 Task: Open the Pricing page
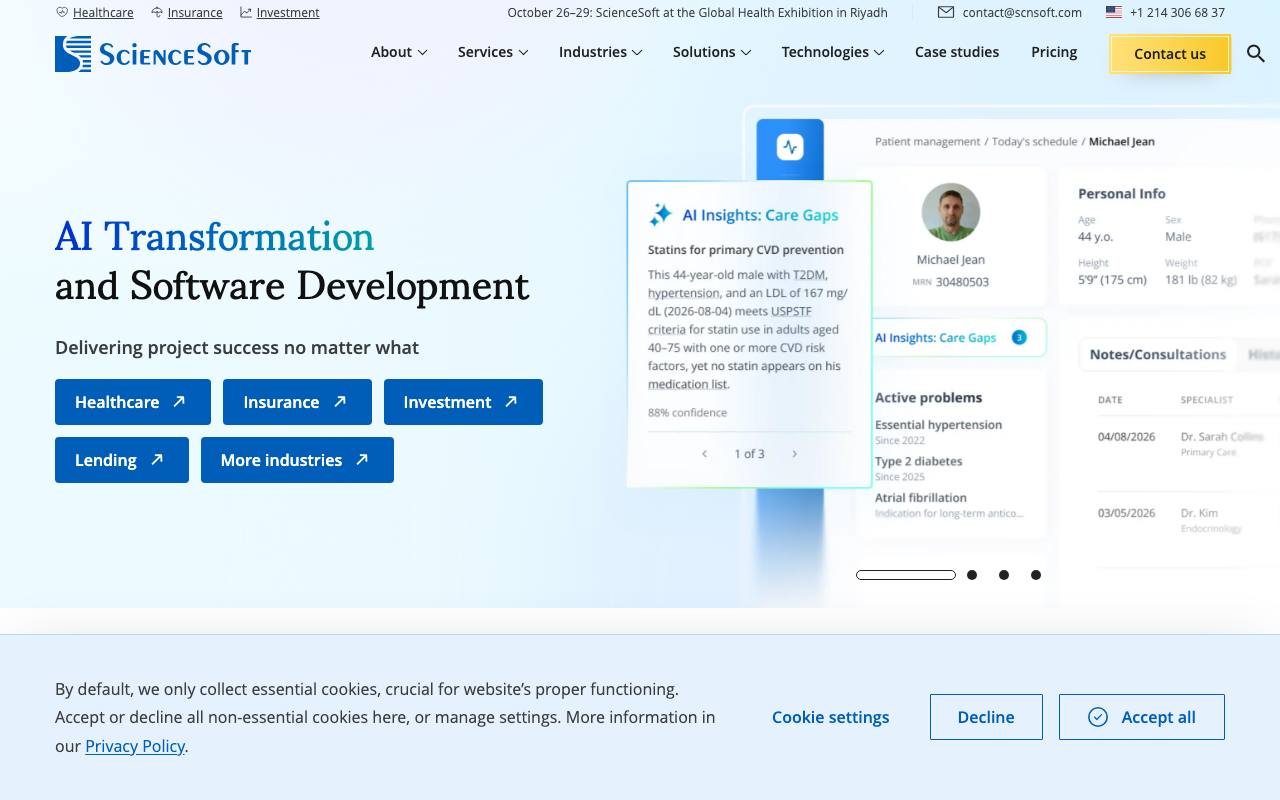(1054, 52)
